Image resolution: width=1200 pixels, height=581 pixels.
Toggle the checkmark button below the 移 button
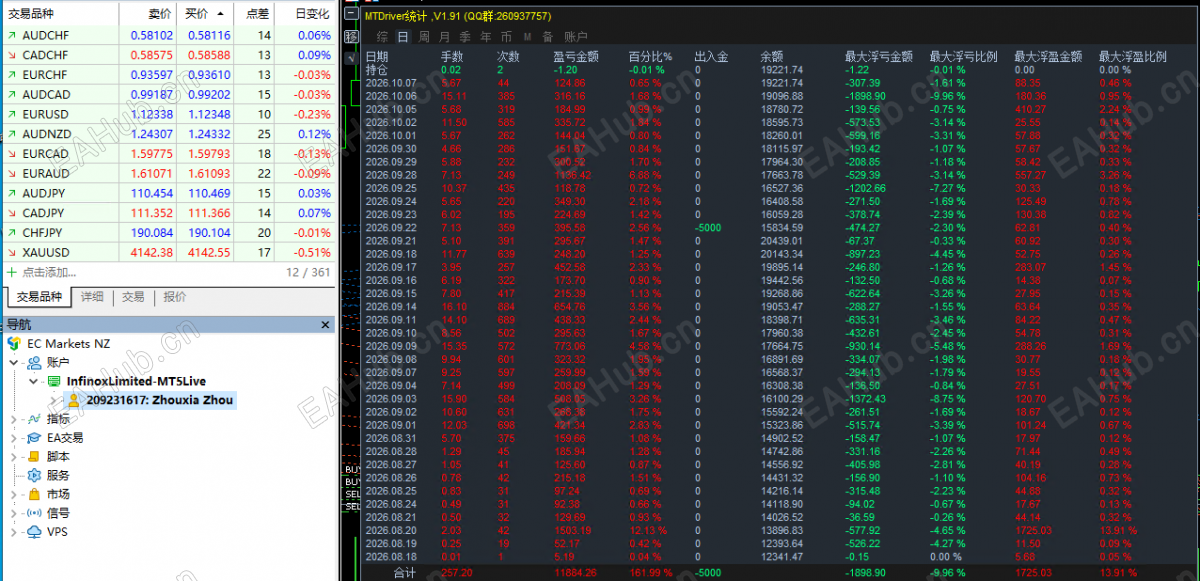350,57
